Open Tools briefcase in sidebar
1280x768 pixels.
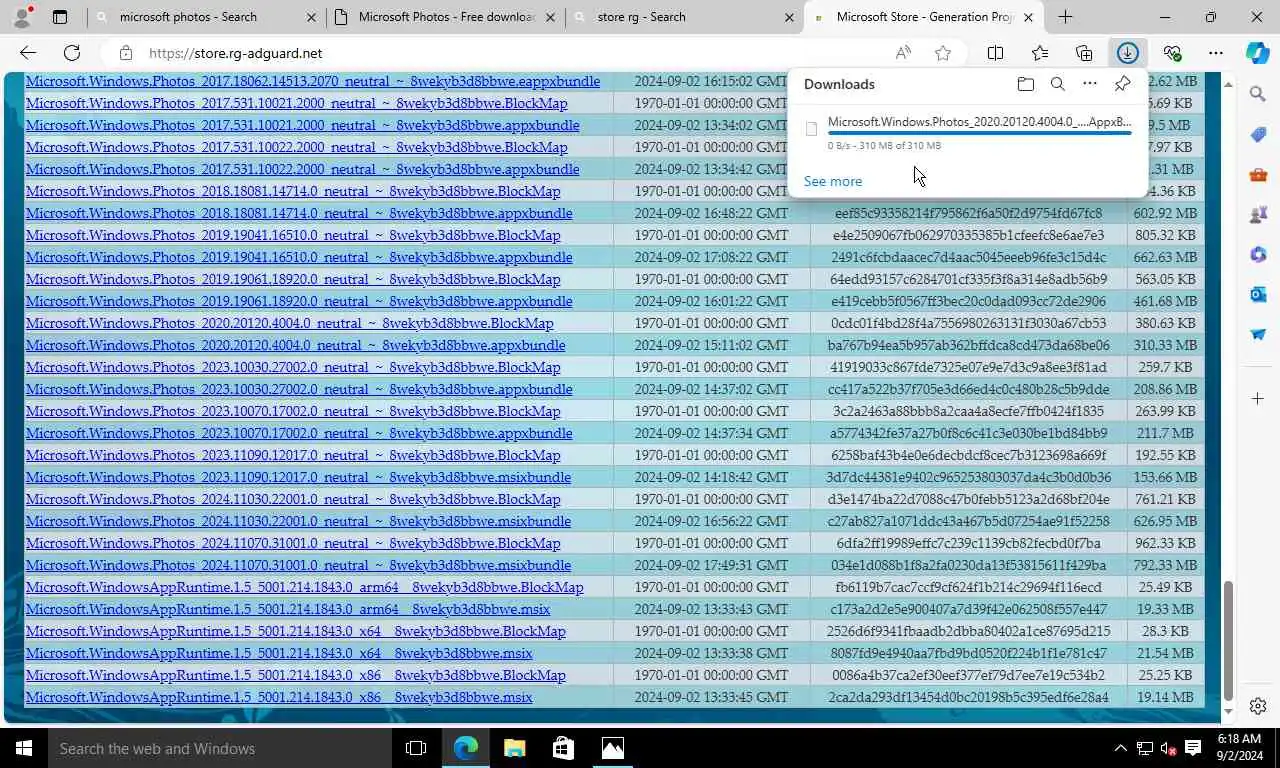coord(1258,175)
